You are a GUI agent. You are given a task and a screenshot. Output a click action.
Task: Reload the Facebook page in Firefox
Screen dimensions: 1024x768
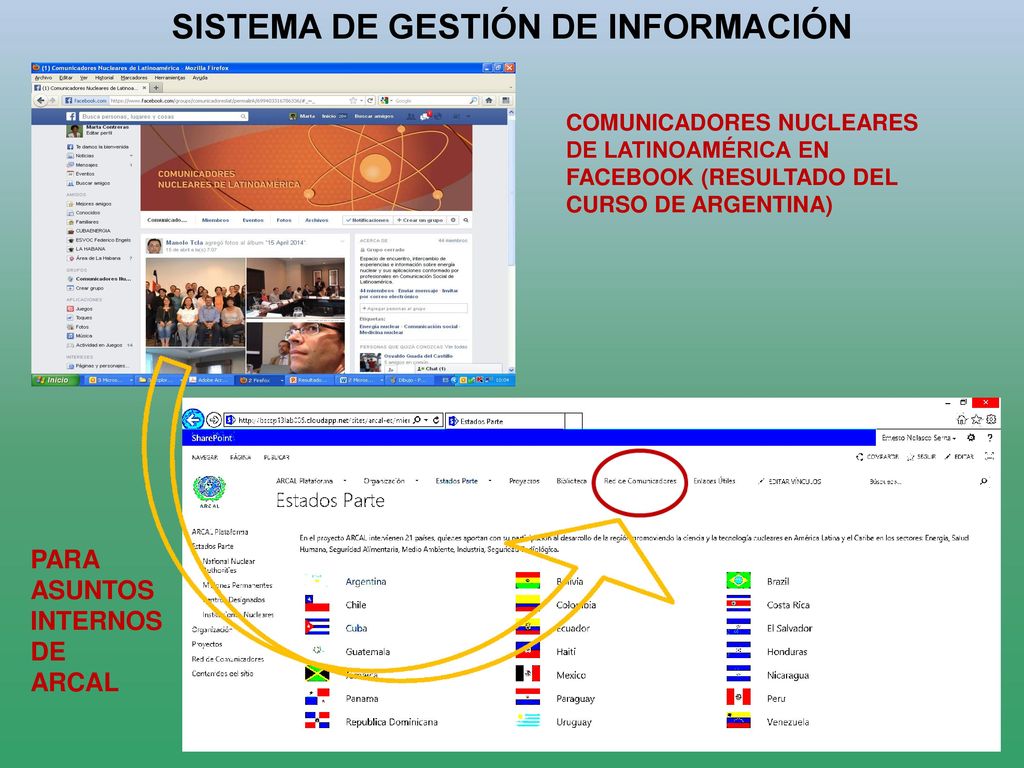tap(370, 101)
